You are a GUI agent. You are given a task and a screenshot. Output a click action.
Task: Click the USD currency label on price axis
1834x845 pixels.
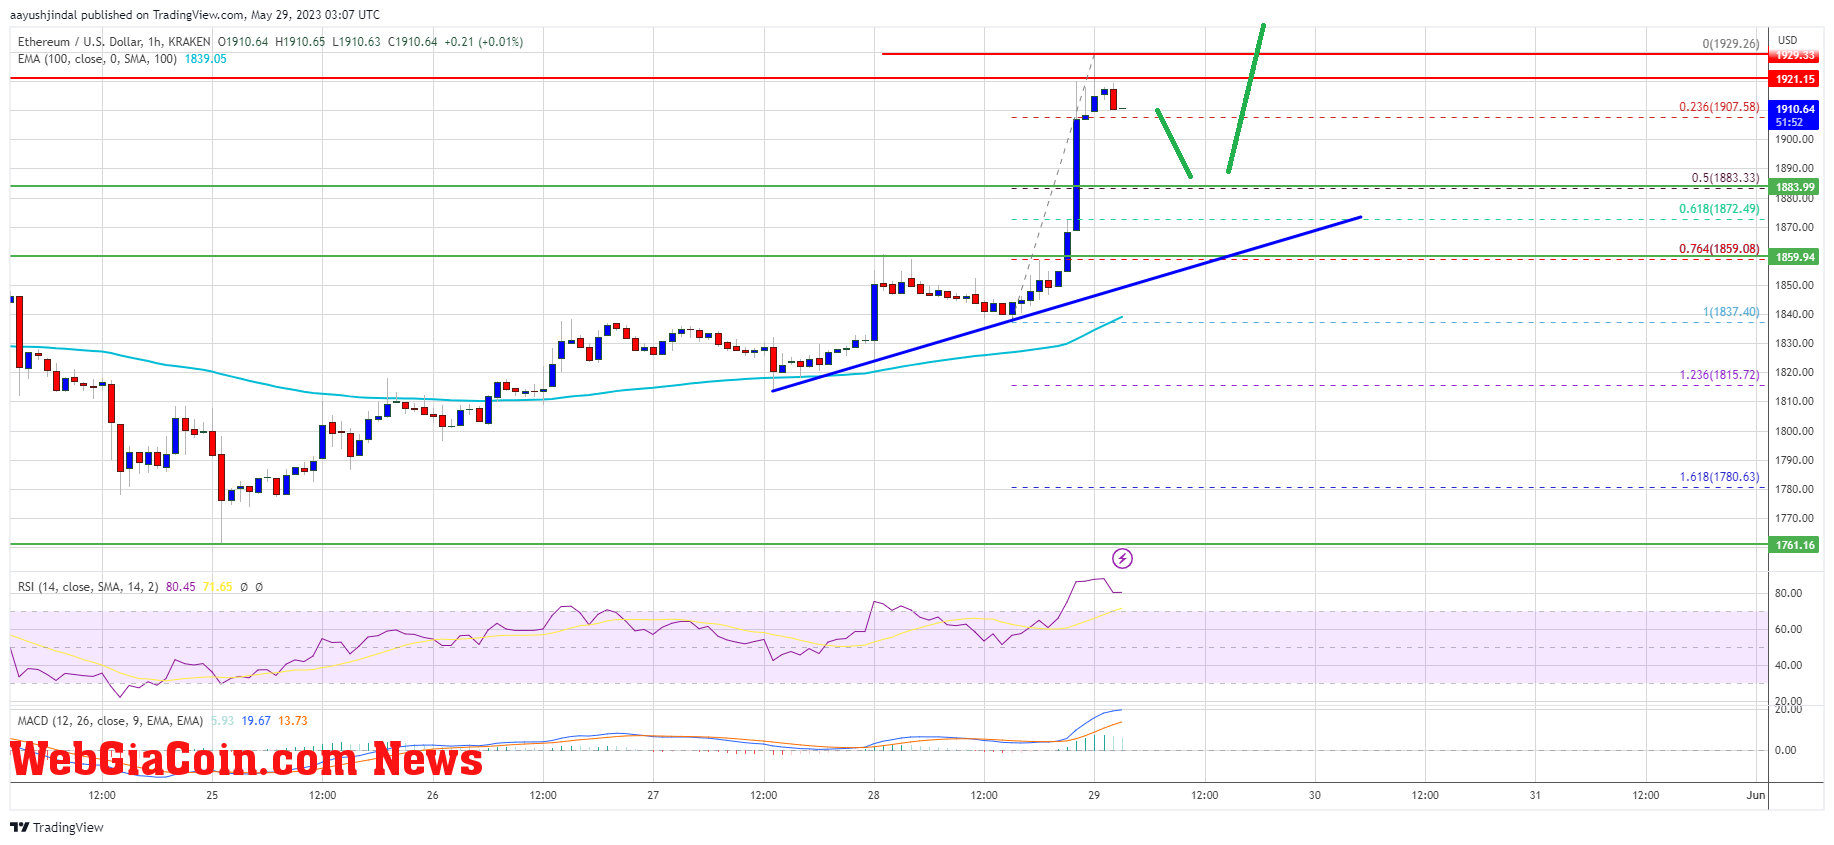1787,41
